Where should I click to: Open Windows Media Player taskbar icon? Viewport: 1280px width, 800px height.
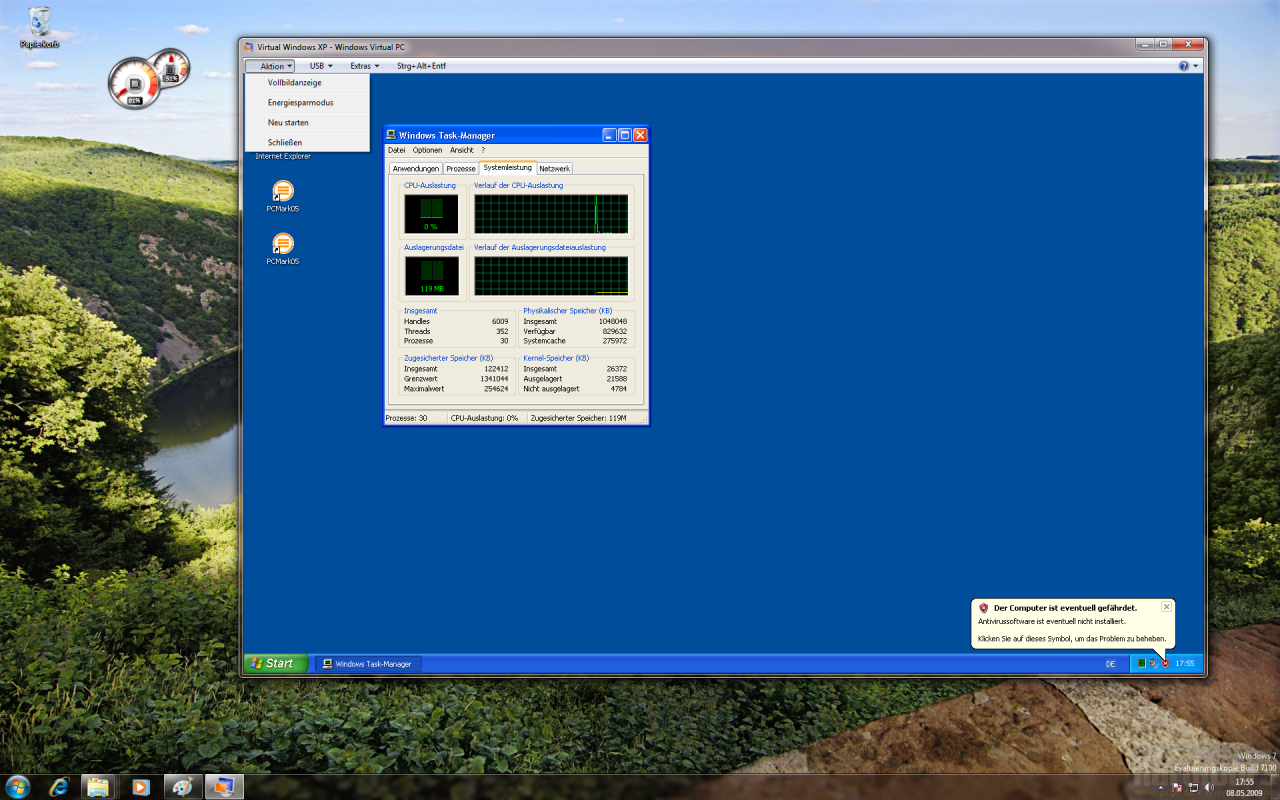coord(140,786)
